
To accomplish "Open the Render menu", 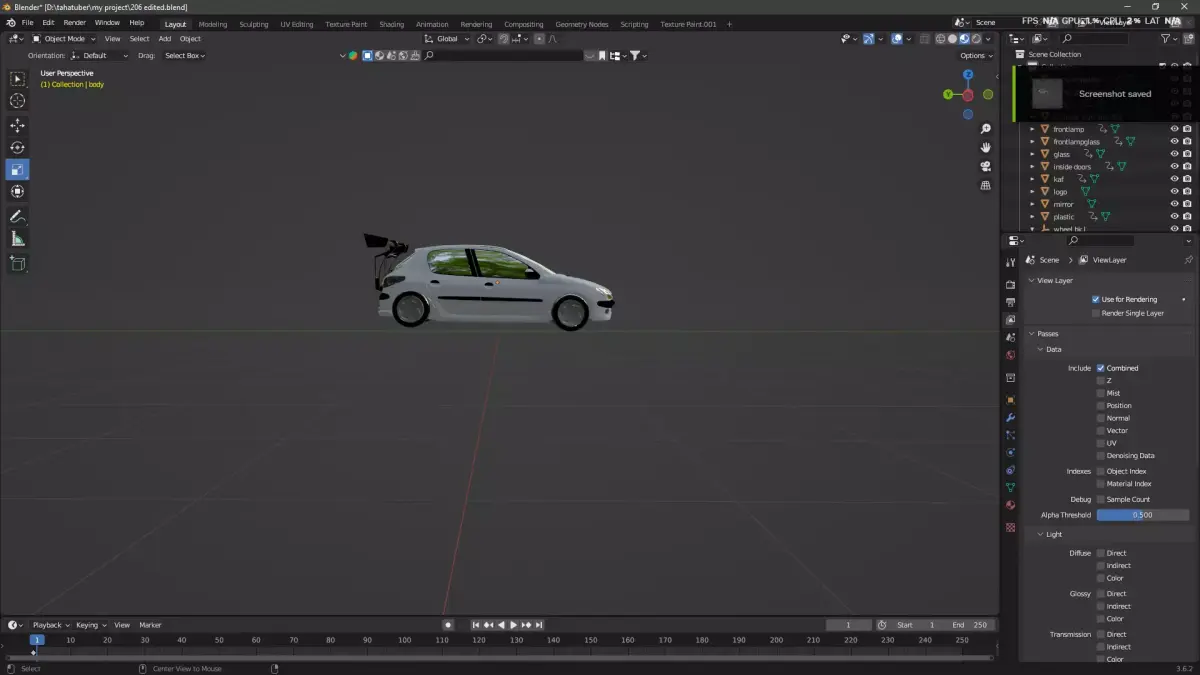I will 75,23.
